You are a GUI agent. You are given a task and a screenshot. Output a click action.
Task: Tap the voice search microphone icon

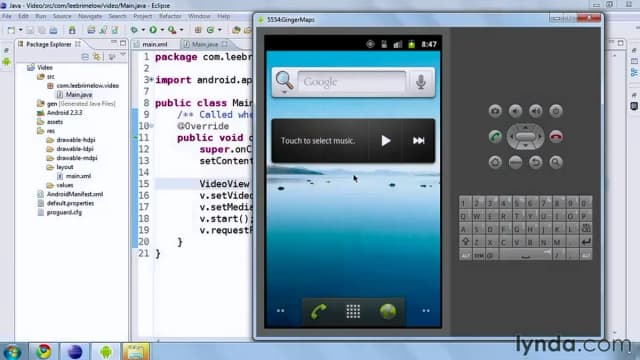(421, 82)
